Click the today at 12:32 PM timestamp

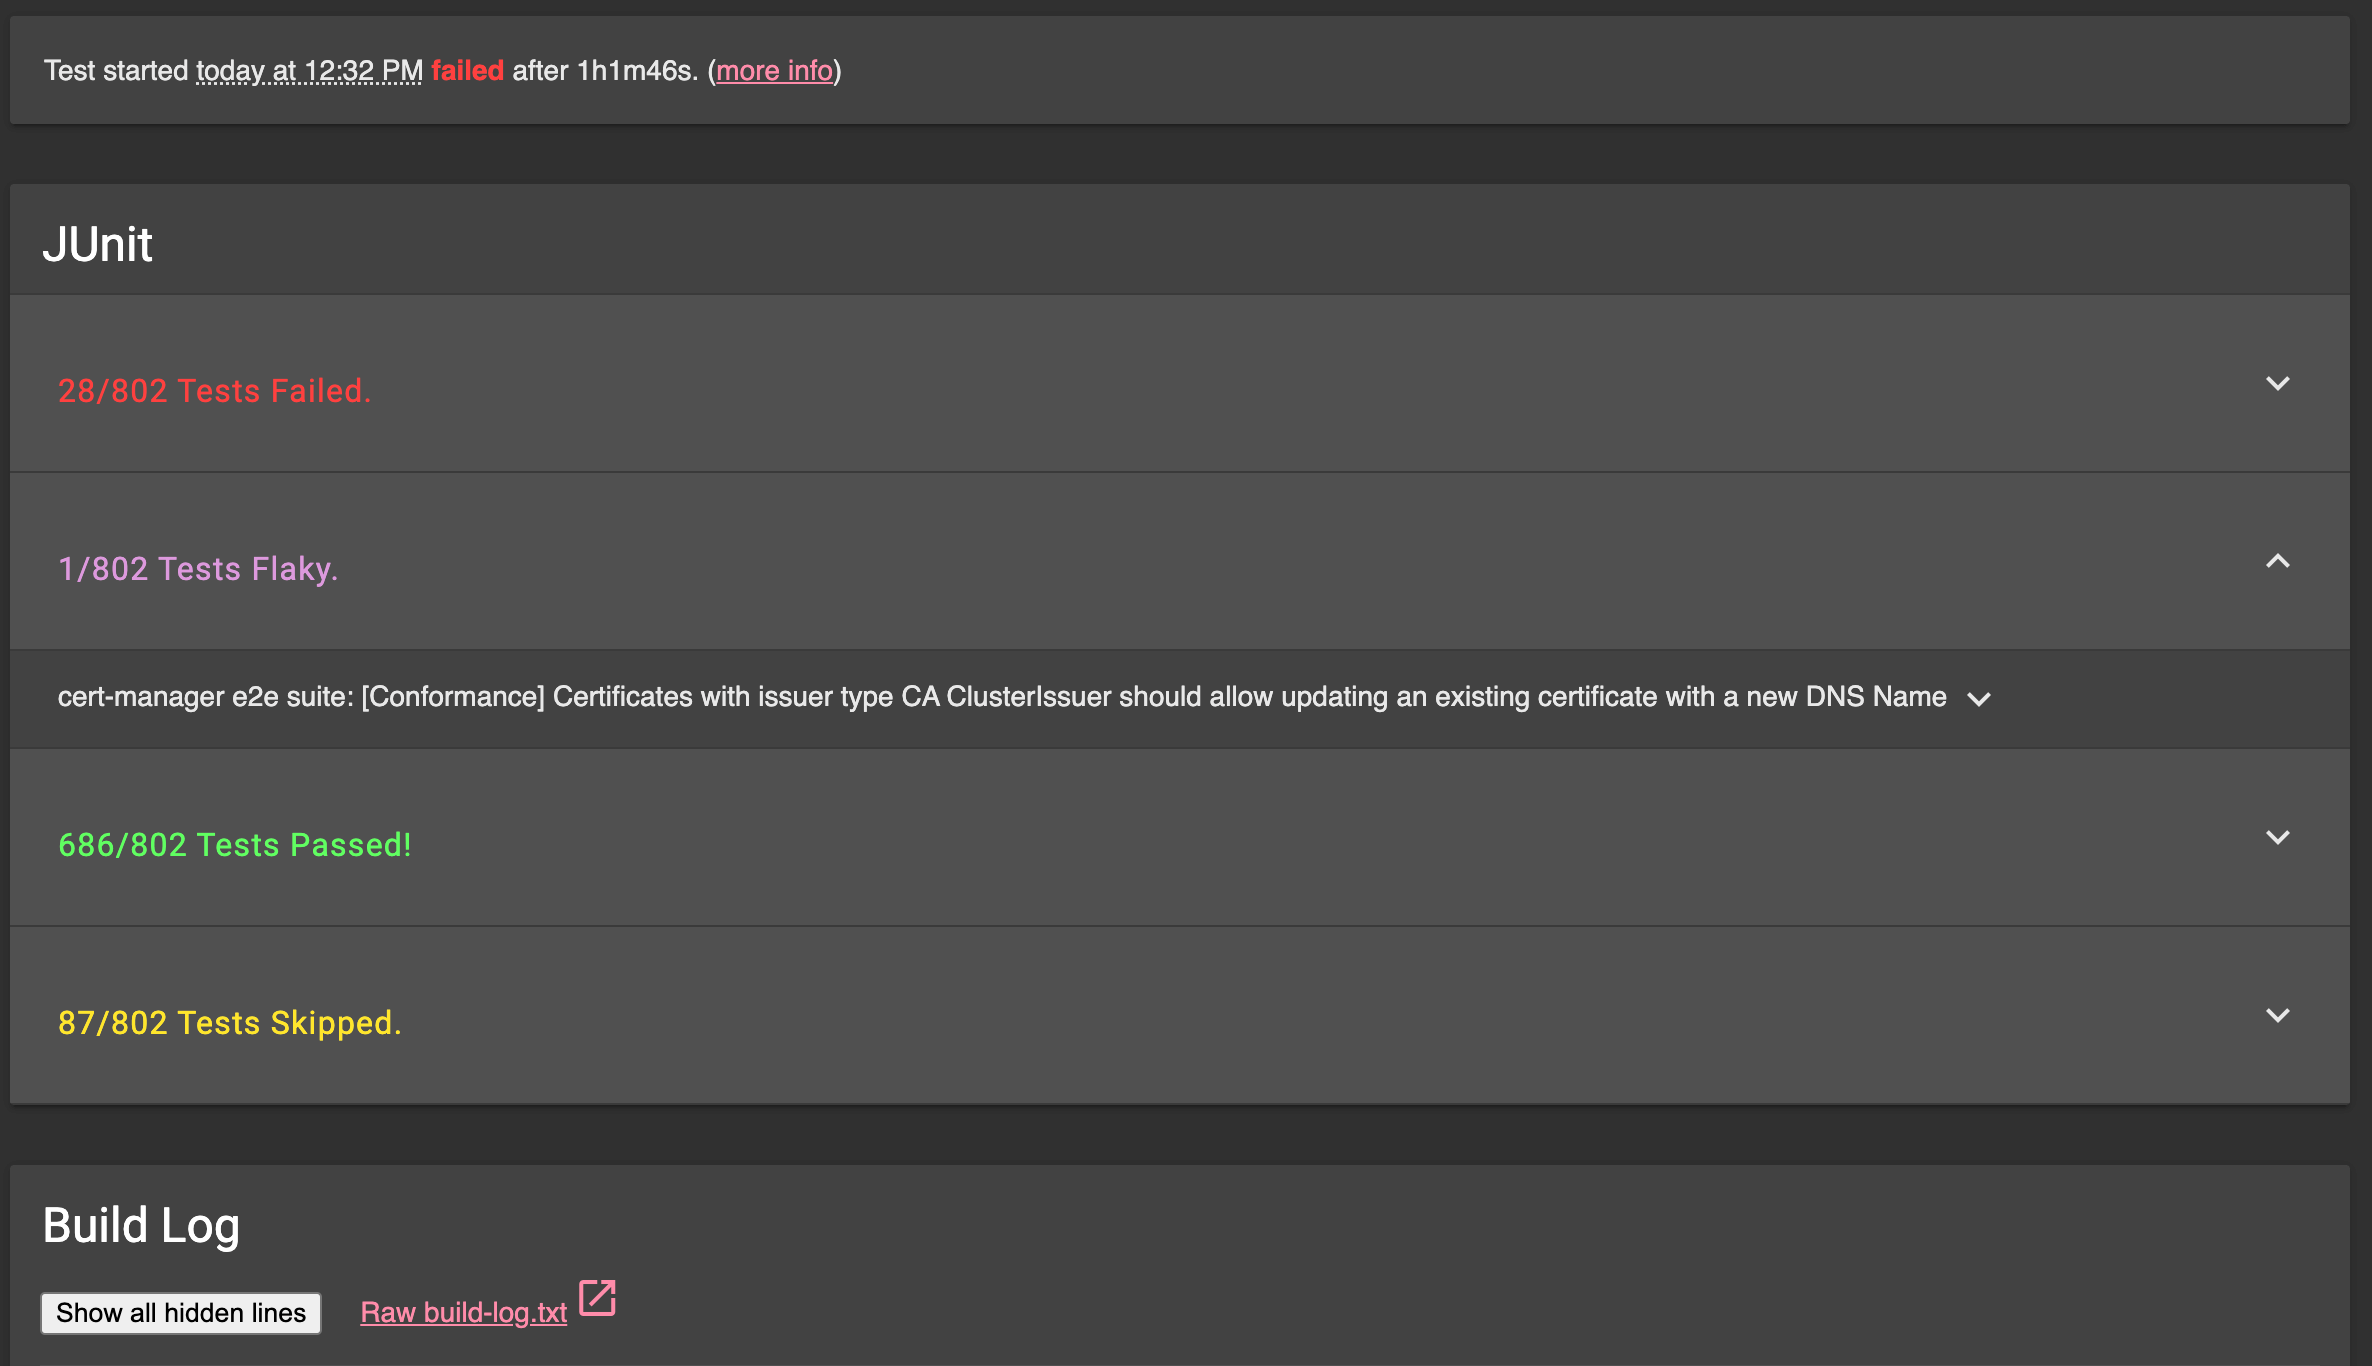[309, 71]
